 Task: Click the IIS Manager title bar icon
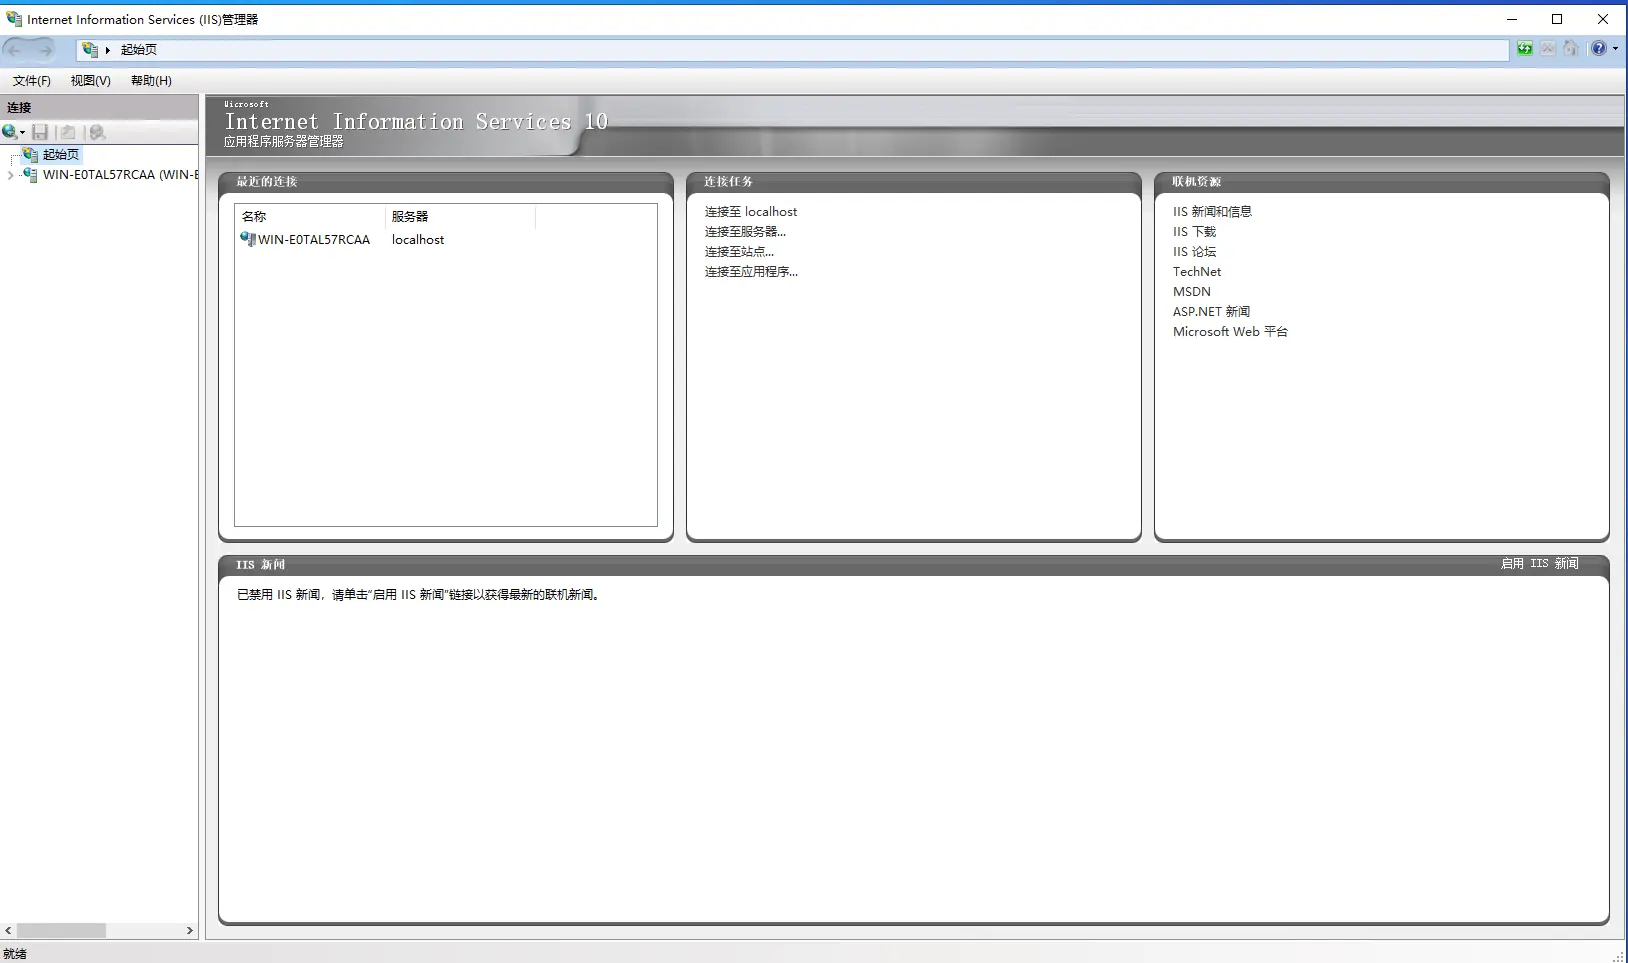(x=14, y=18)
